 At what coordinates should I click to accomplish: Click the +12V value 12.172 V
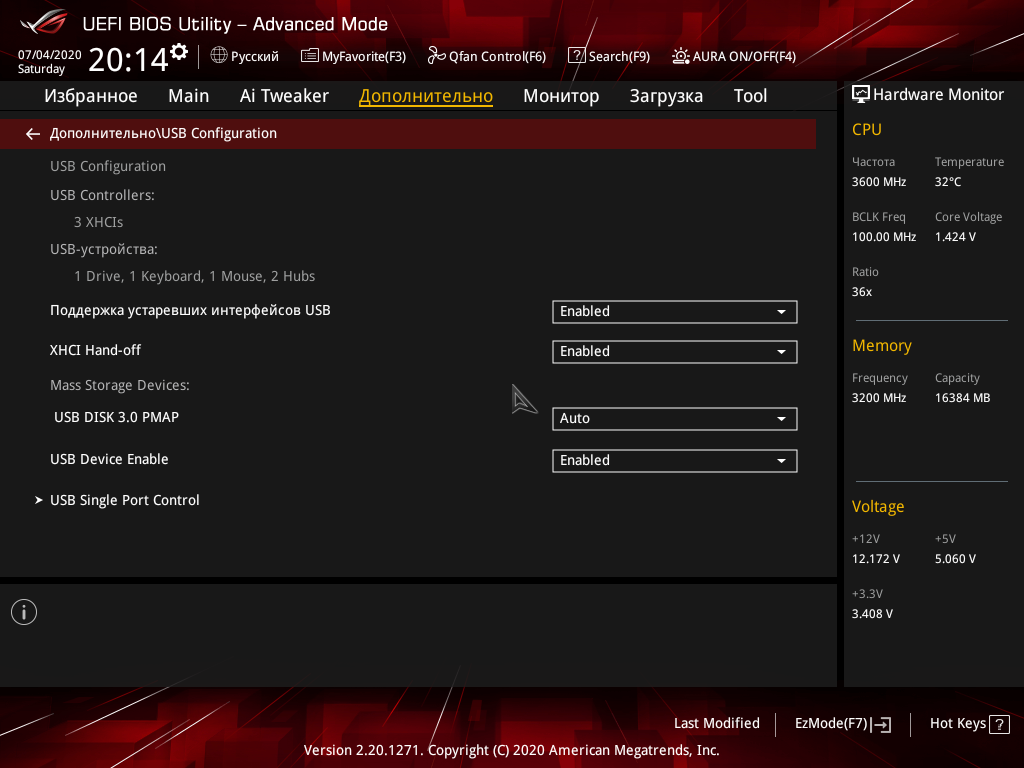[876, 558]
